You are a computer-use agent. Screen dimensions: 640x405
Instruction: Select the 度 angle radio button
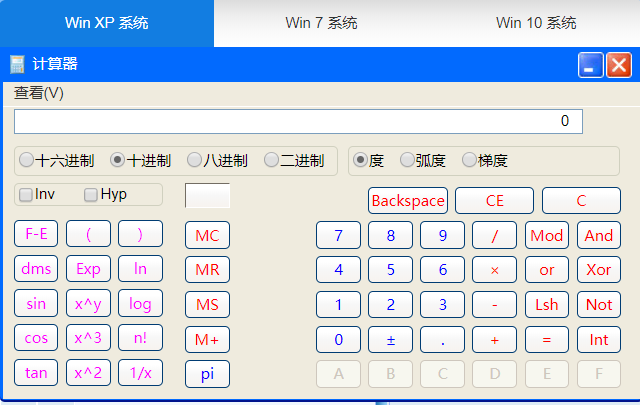360,160
